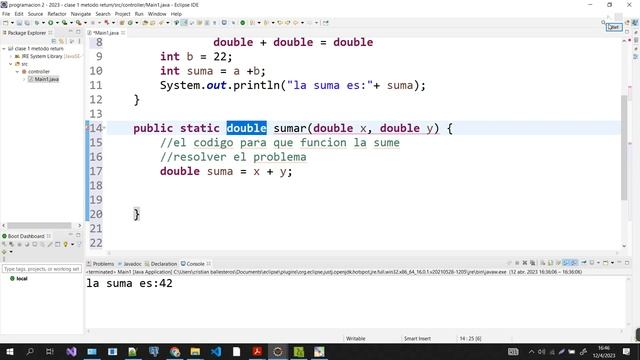Switch to the Javadoc tab

click(x=130, y=264)
